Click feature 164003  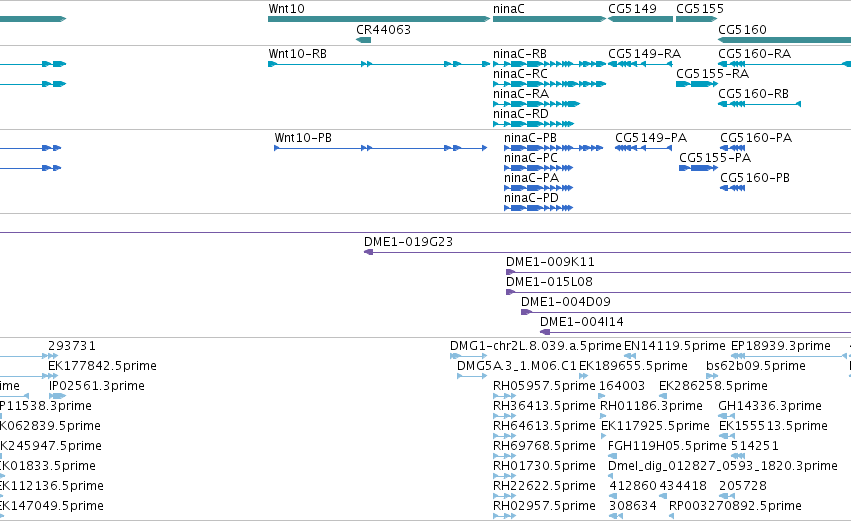tap(602, 396)
